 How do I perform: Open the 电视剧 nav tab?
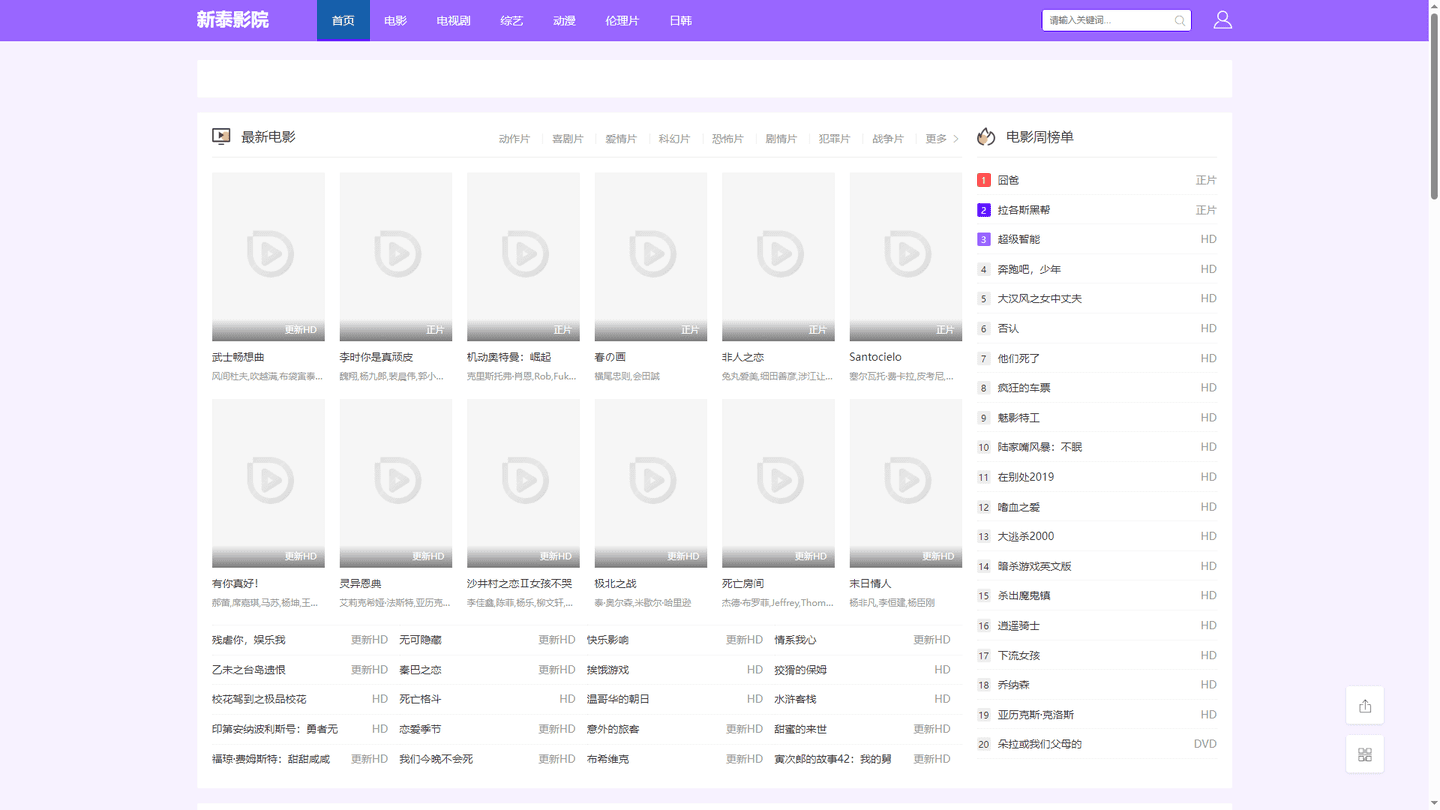pyautogui.click(x=453, y=20)
